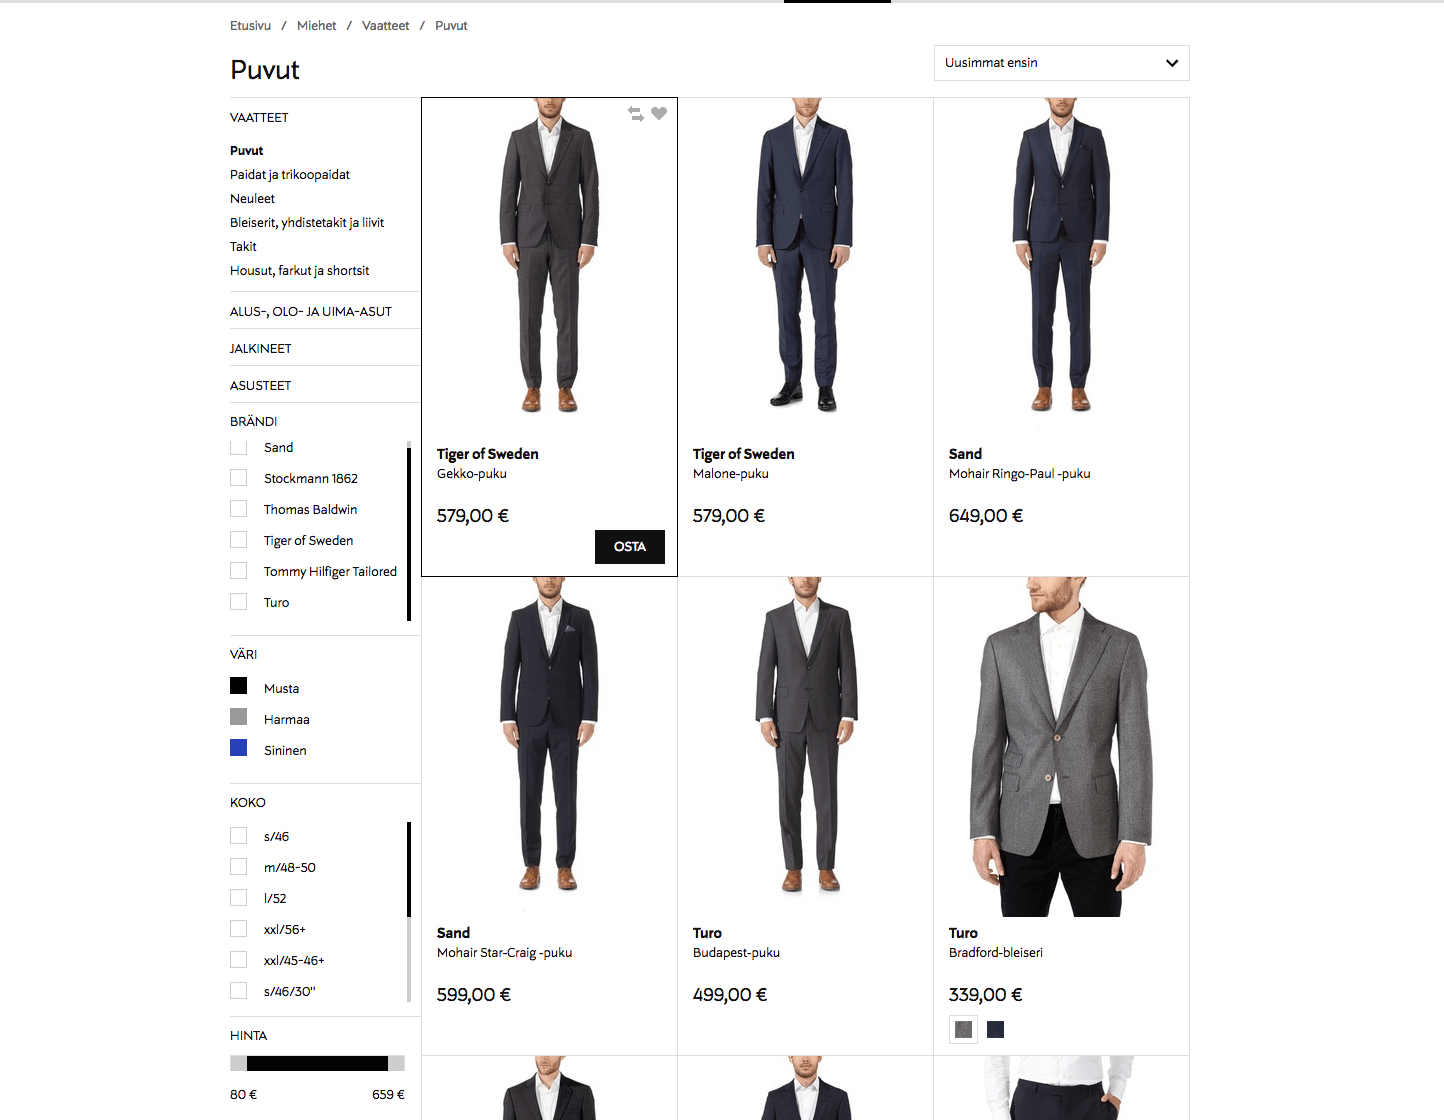Expand ALUS-, OLO- JA UIMA-ASUT section
Screen dimensions: 1444x1120
[311, 312]
